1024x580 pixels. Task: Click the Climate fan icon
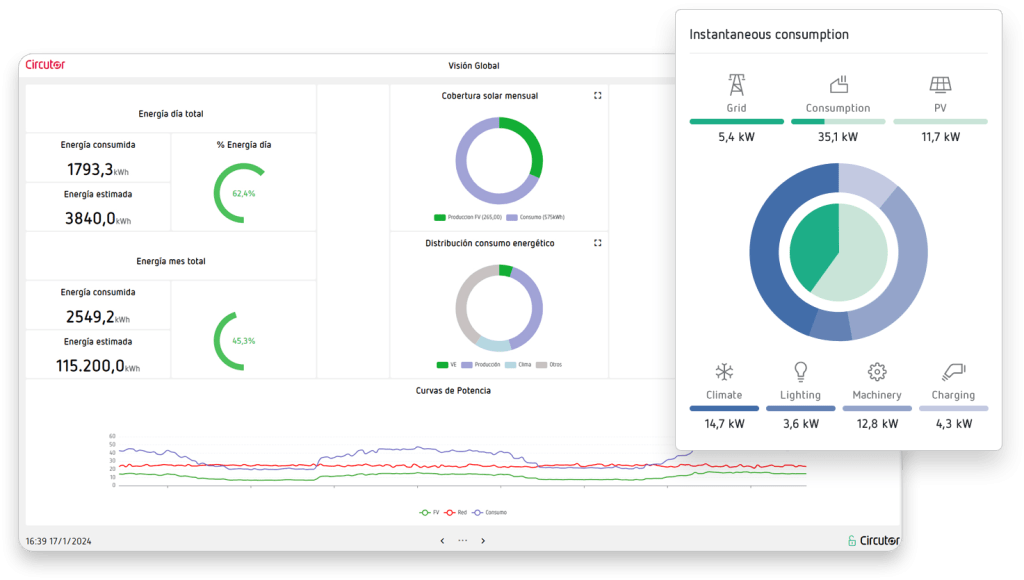(x=723, y=370)
